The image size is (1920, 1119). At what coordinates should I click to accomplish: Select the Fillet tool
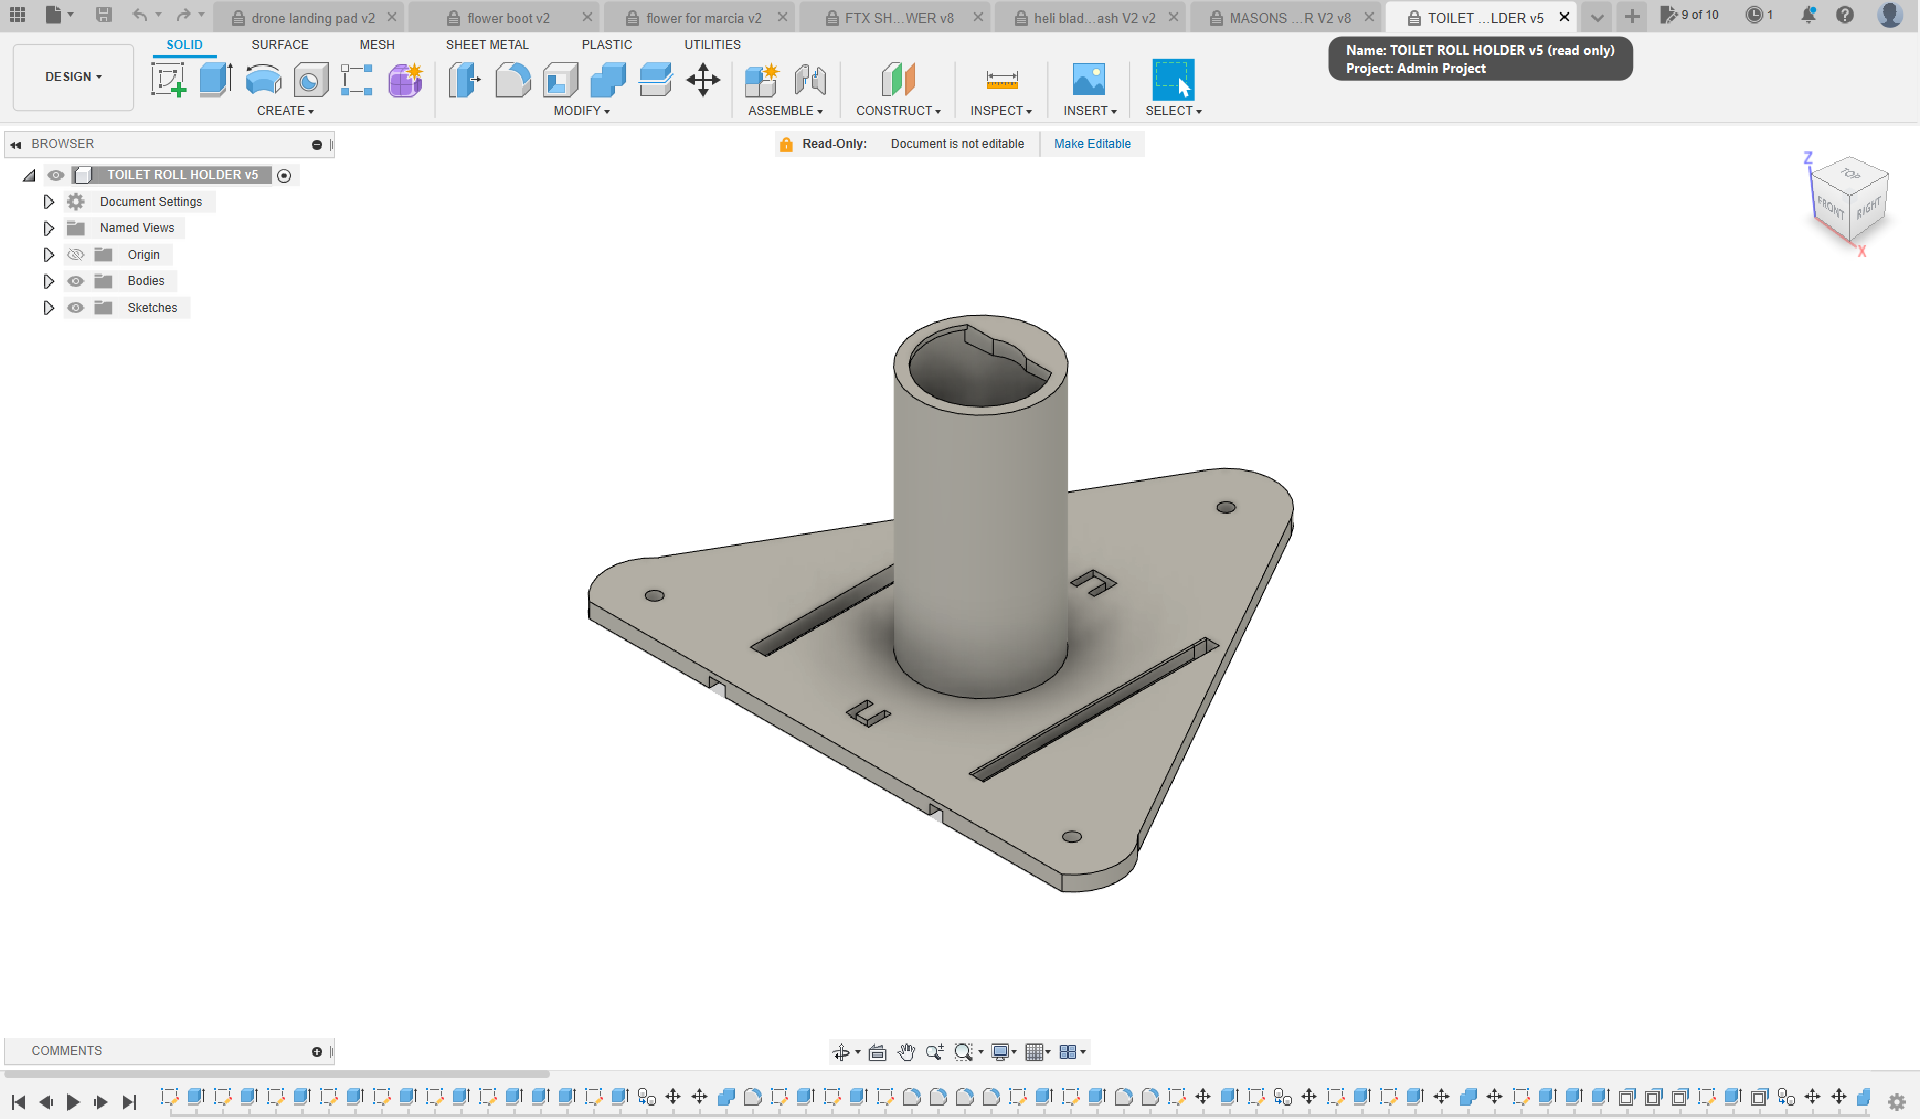click(x=512, y=79)
